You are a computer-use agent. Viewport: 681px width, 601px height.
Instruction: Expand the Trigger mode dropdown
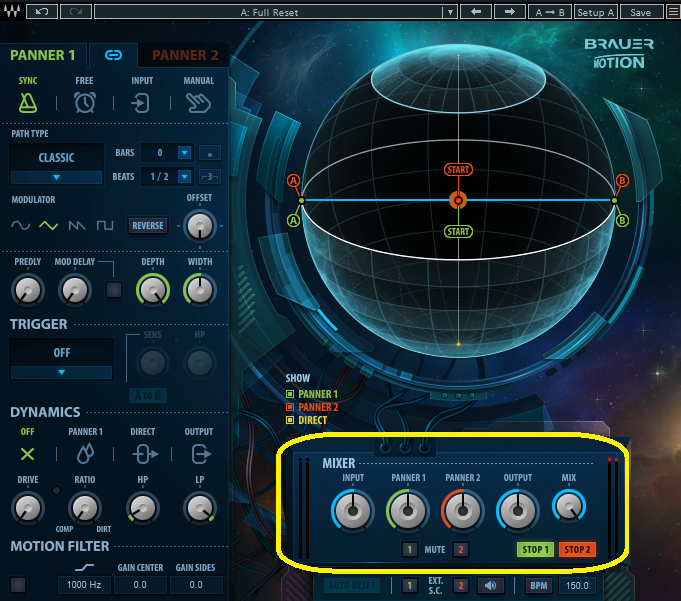coord(61,372)
